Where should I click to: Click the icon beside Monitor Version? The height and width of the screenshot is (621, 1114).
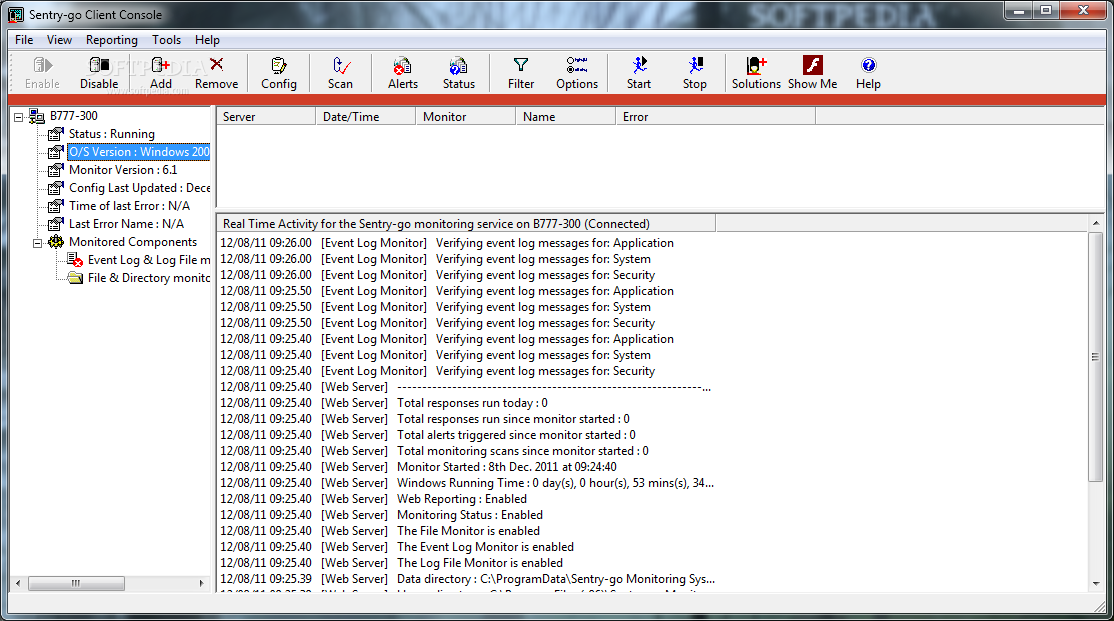(55, 170)
